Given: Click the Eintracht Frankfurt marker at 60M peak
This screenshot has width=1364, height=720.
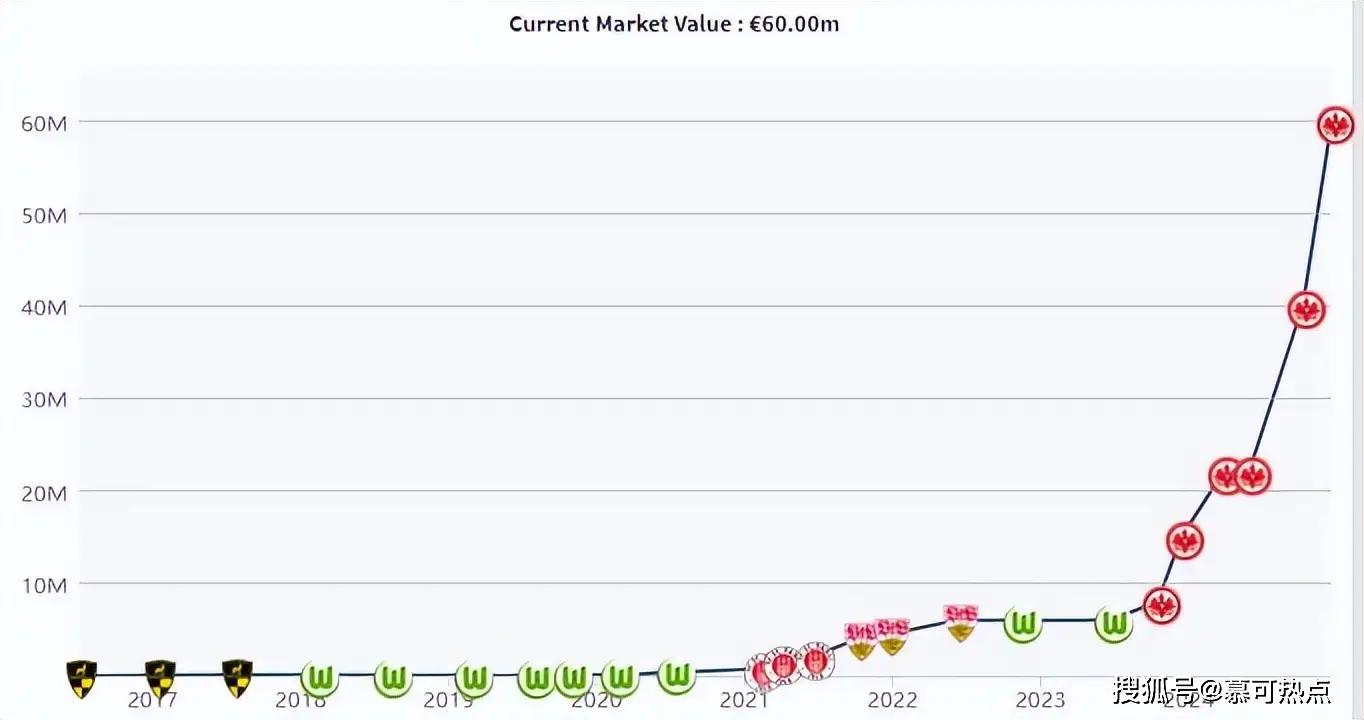Looking at the screenshot, I should 1335,125.
